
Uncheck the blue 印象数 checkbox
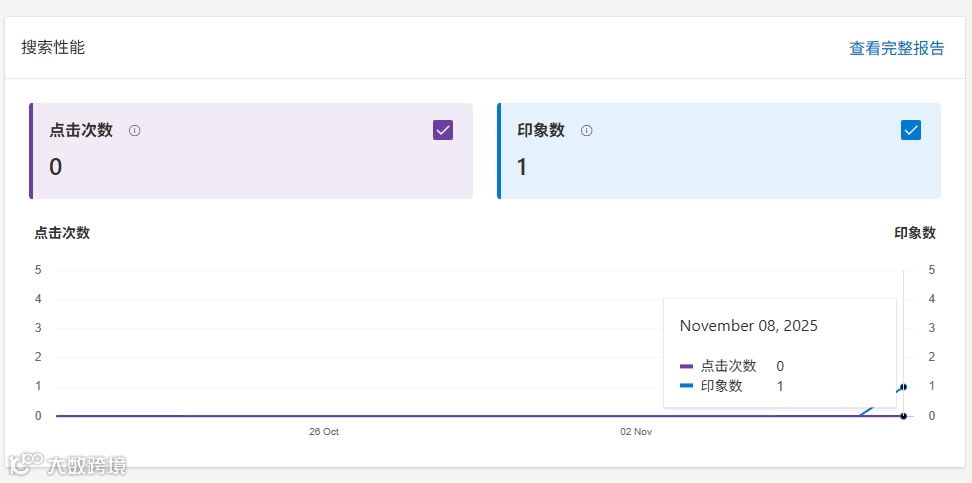click(x=911, y=130)
